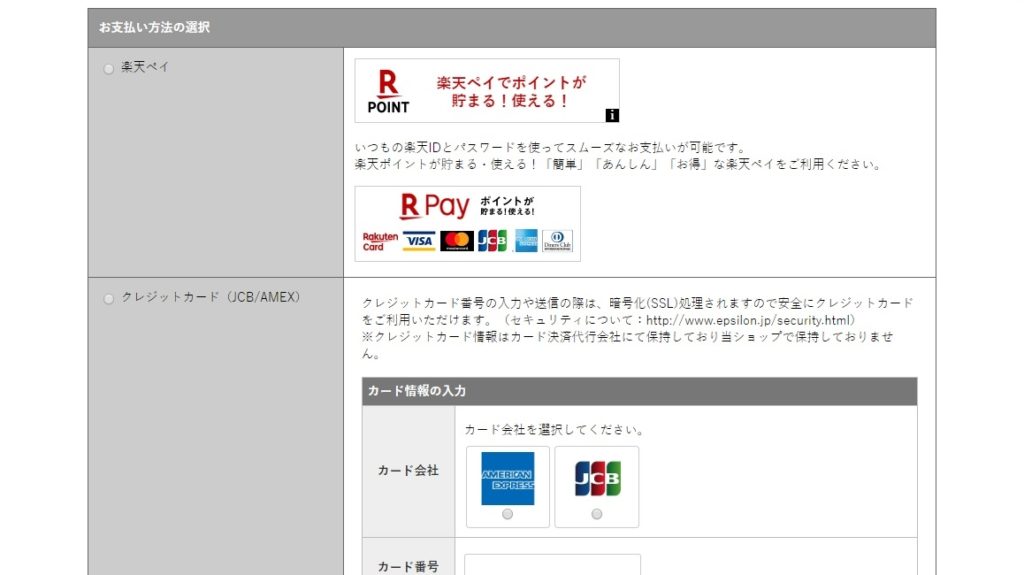Viewport: 1024px width, 575px height.
Task: Click the Rakuten Card logo
Action: point(380,241)
